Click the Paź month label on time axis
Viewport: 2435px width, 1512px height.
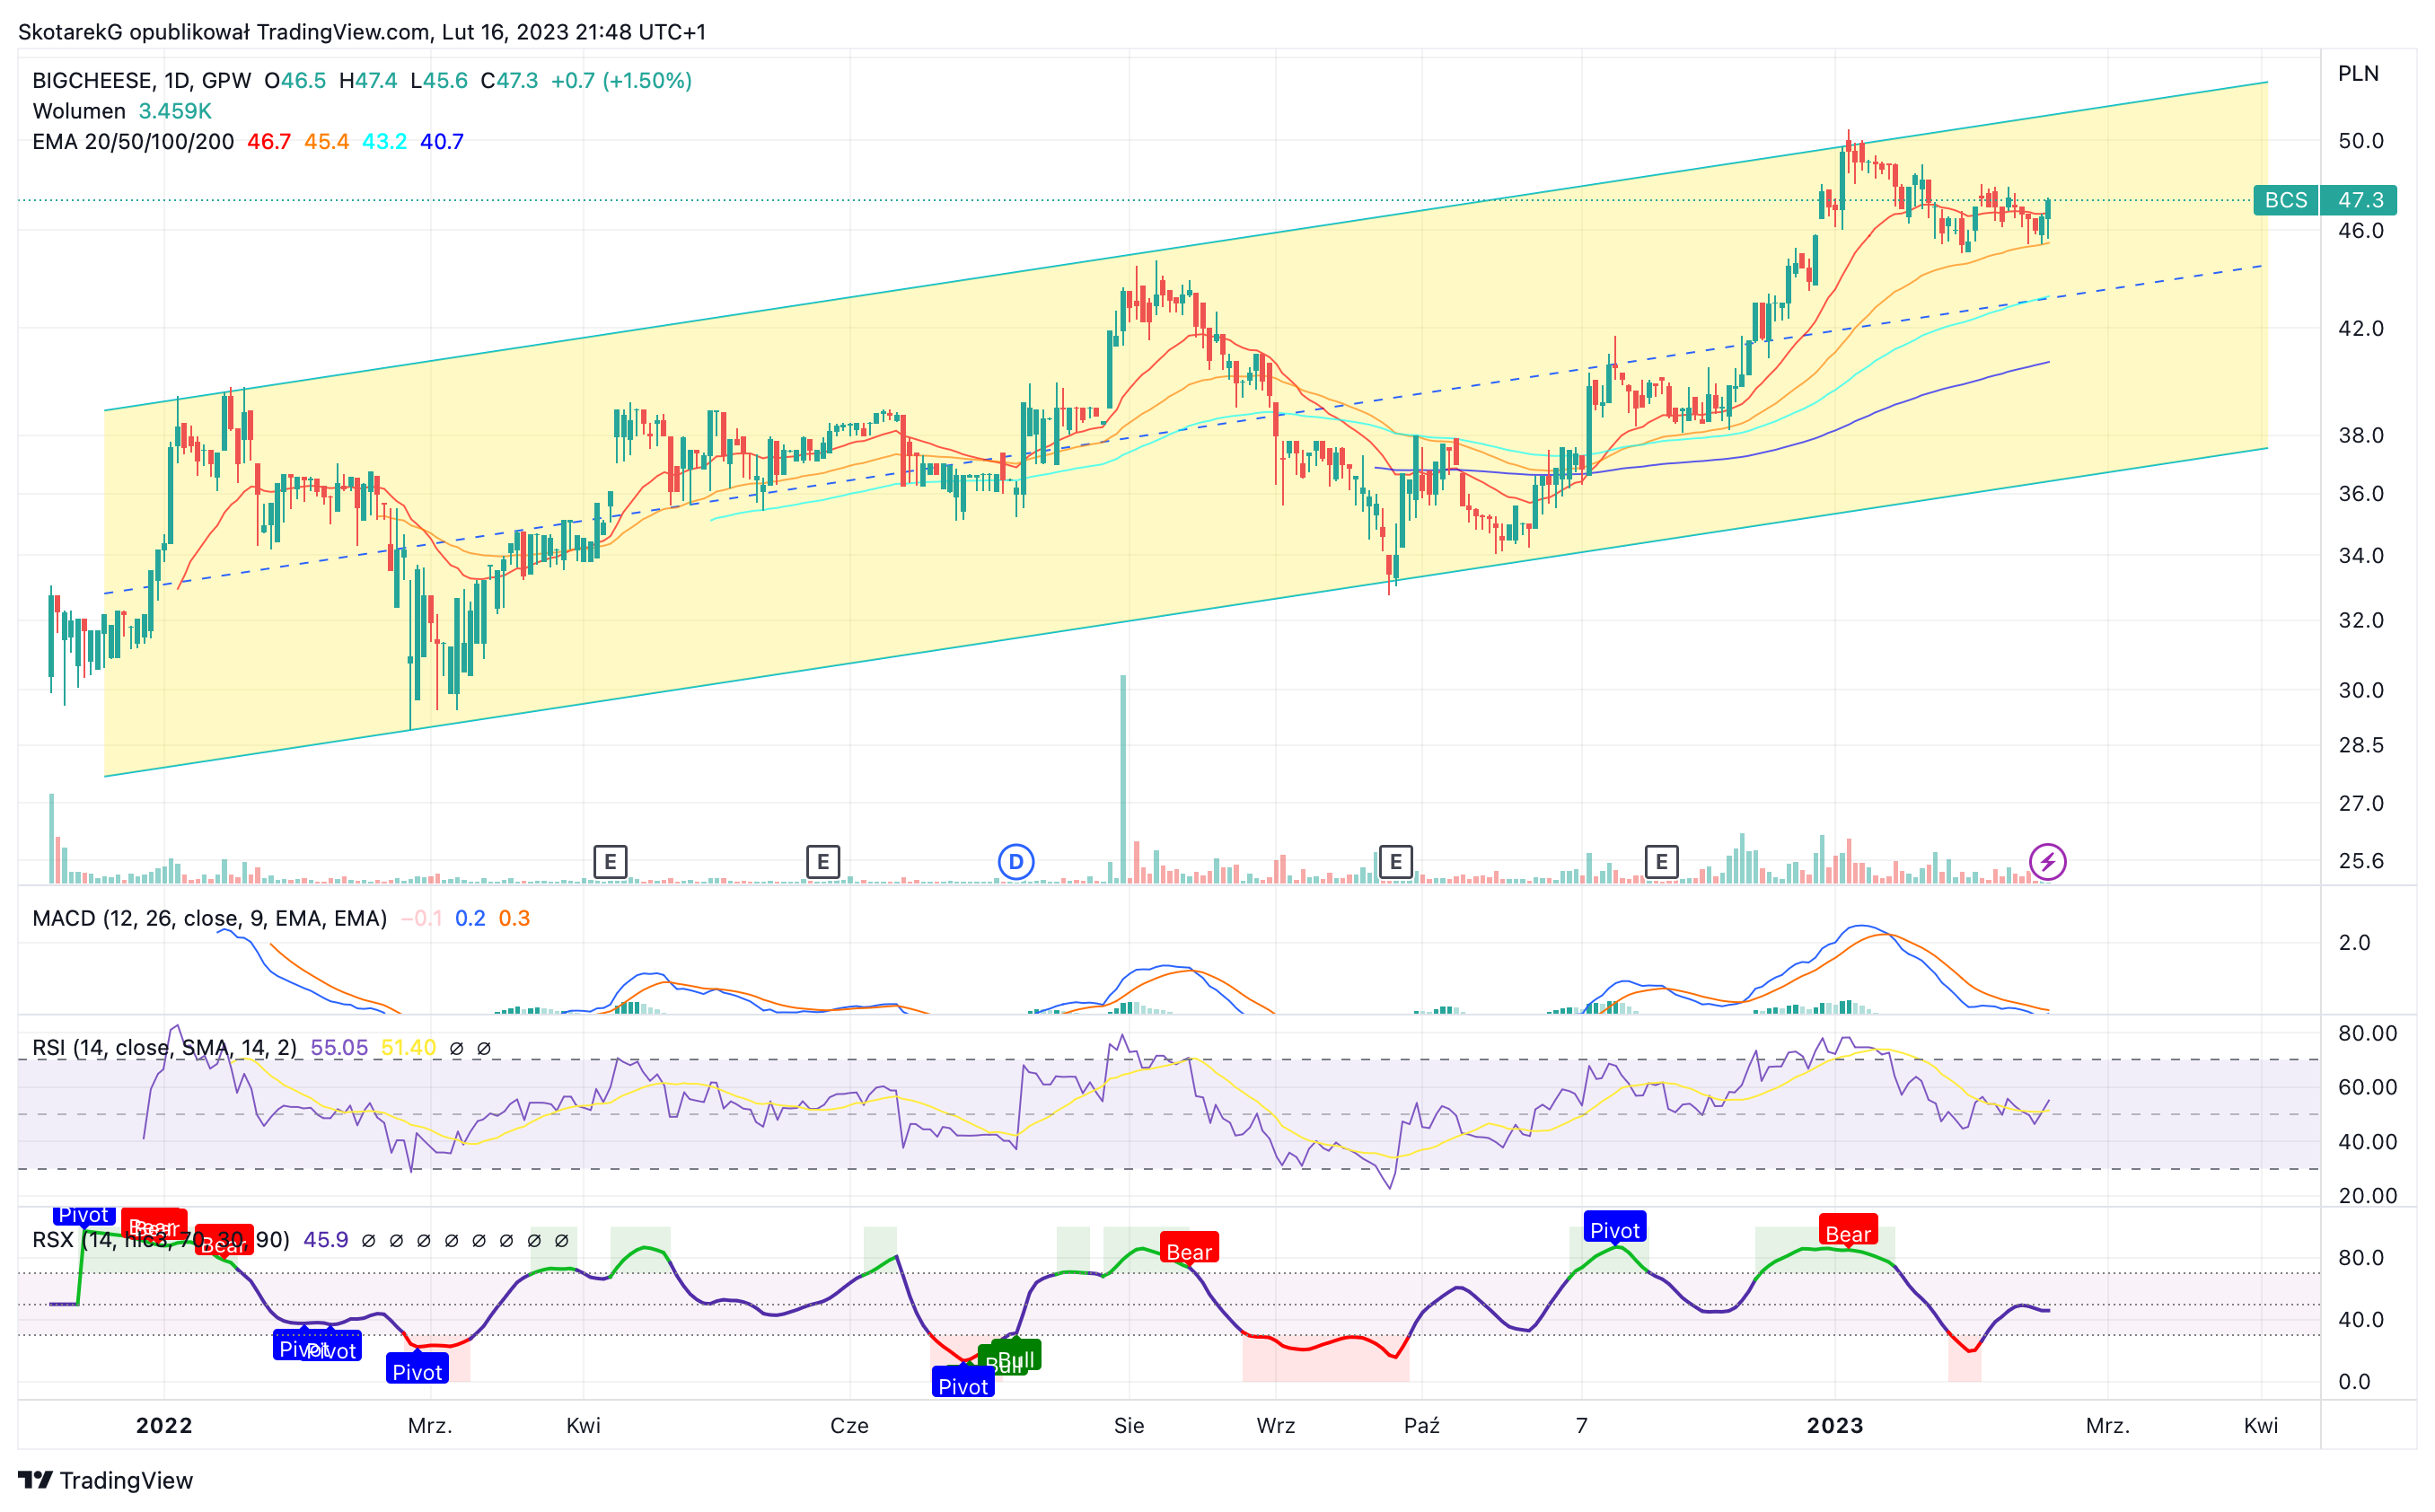(x=1421, y=1425)
